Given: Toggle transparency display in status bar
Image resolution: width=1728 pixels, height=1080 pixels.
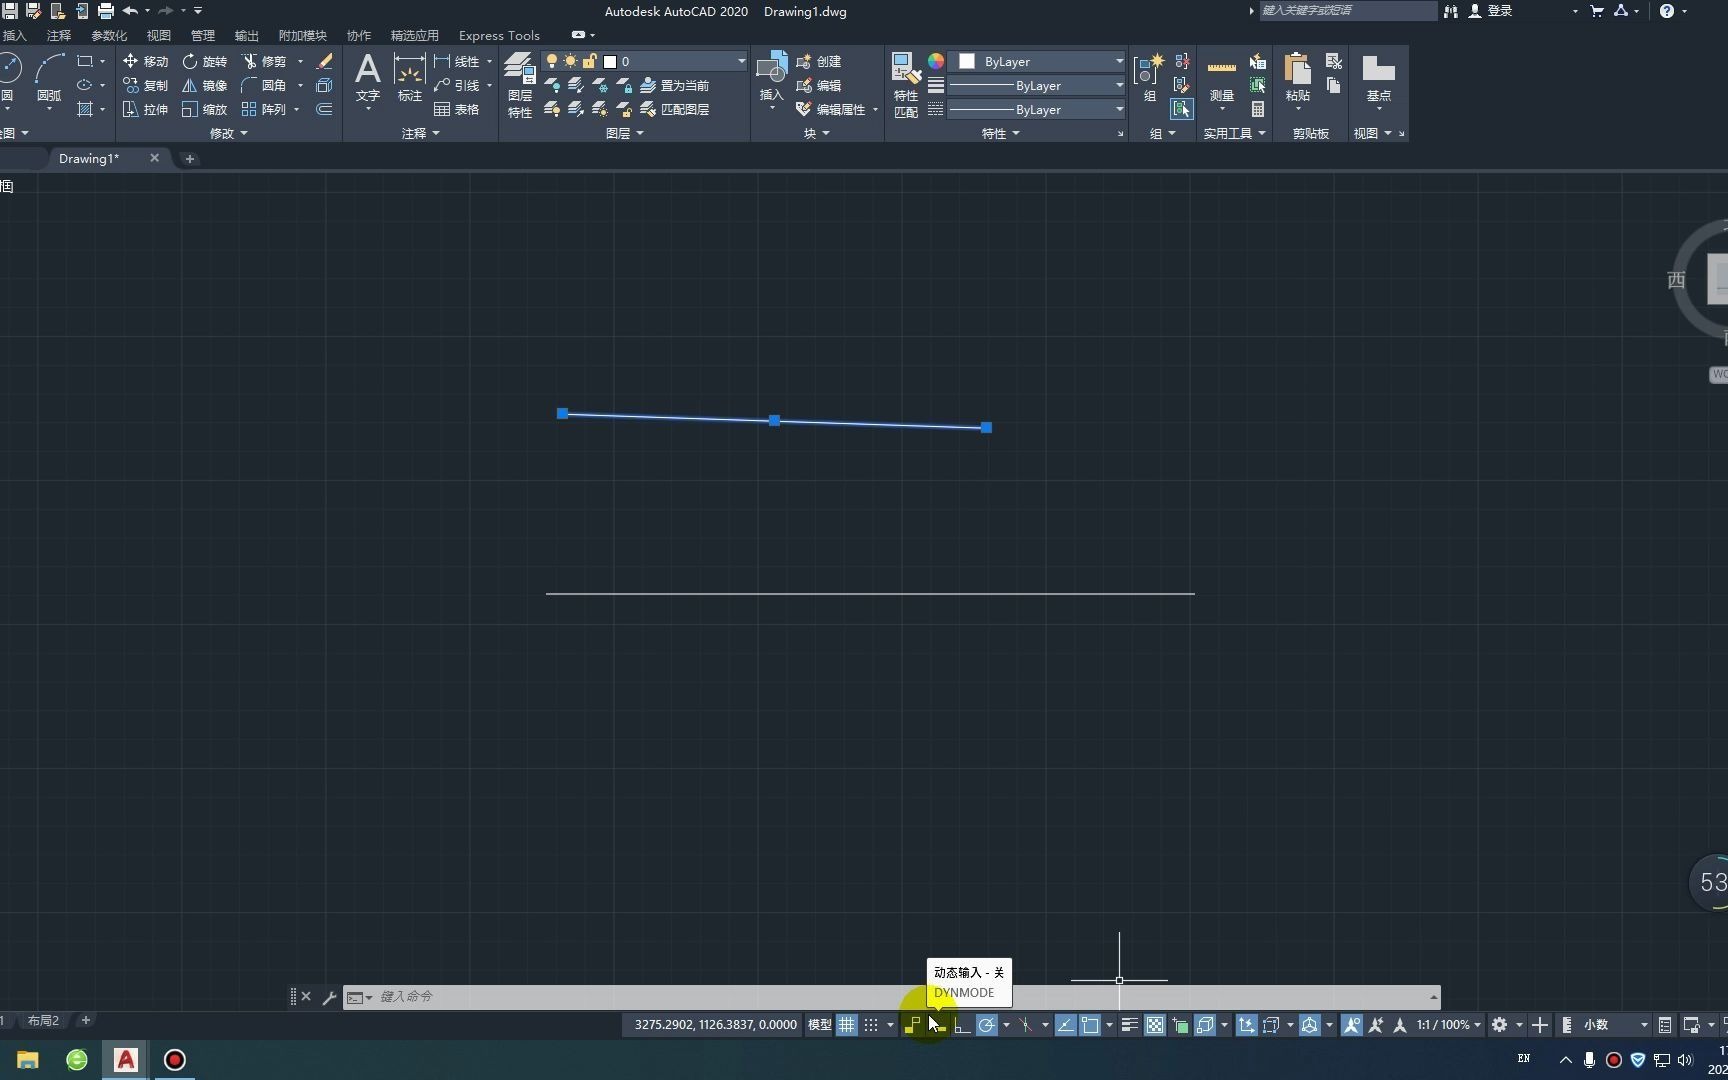Looking at the screenshot, I should click(x=1155, y=1025).
